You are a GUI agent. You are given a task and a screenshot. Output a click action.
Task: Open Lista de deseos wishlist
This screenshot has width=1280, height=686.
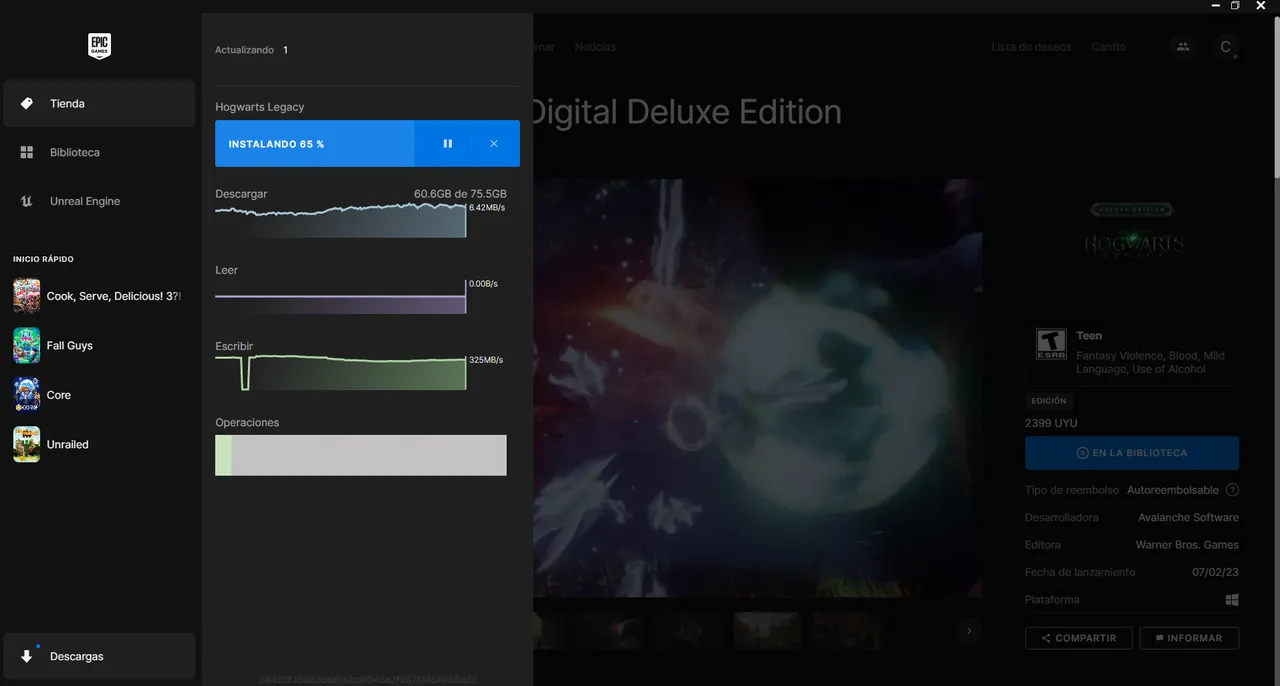pos(1031,47)
